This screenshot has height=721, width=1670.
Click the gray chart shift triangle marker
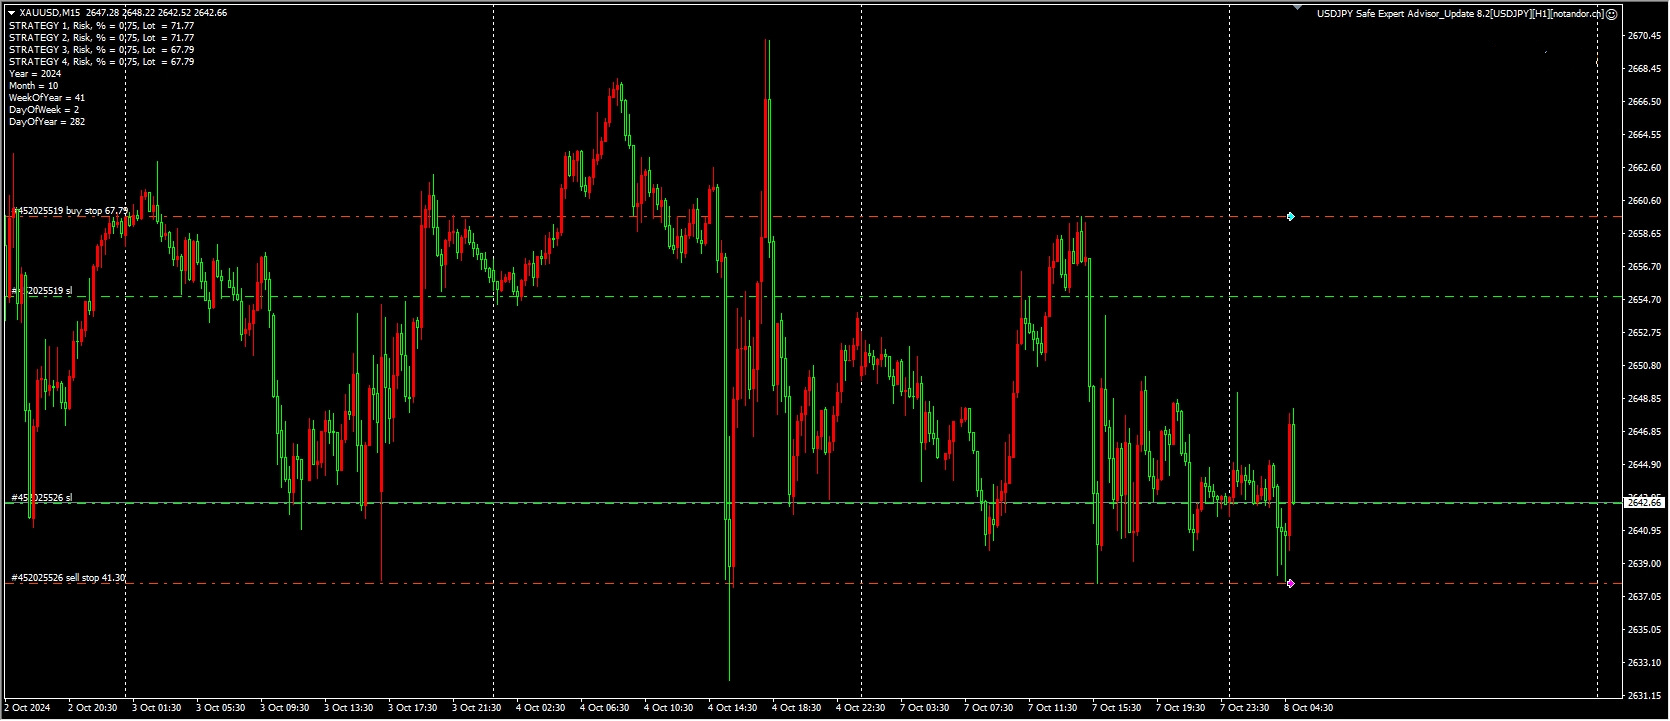click(1298, 8)
